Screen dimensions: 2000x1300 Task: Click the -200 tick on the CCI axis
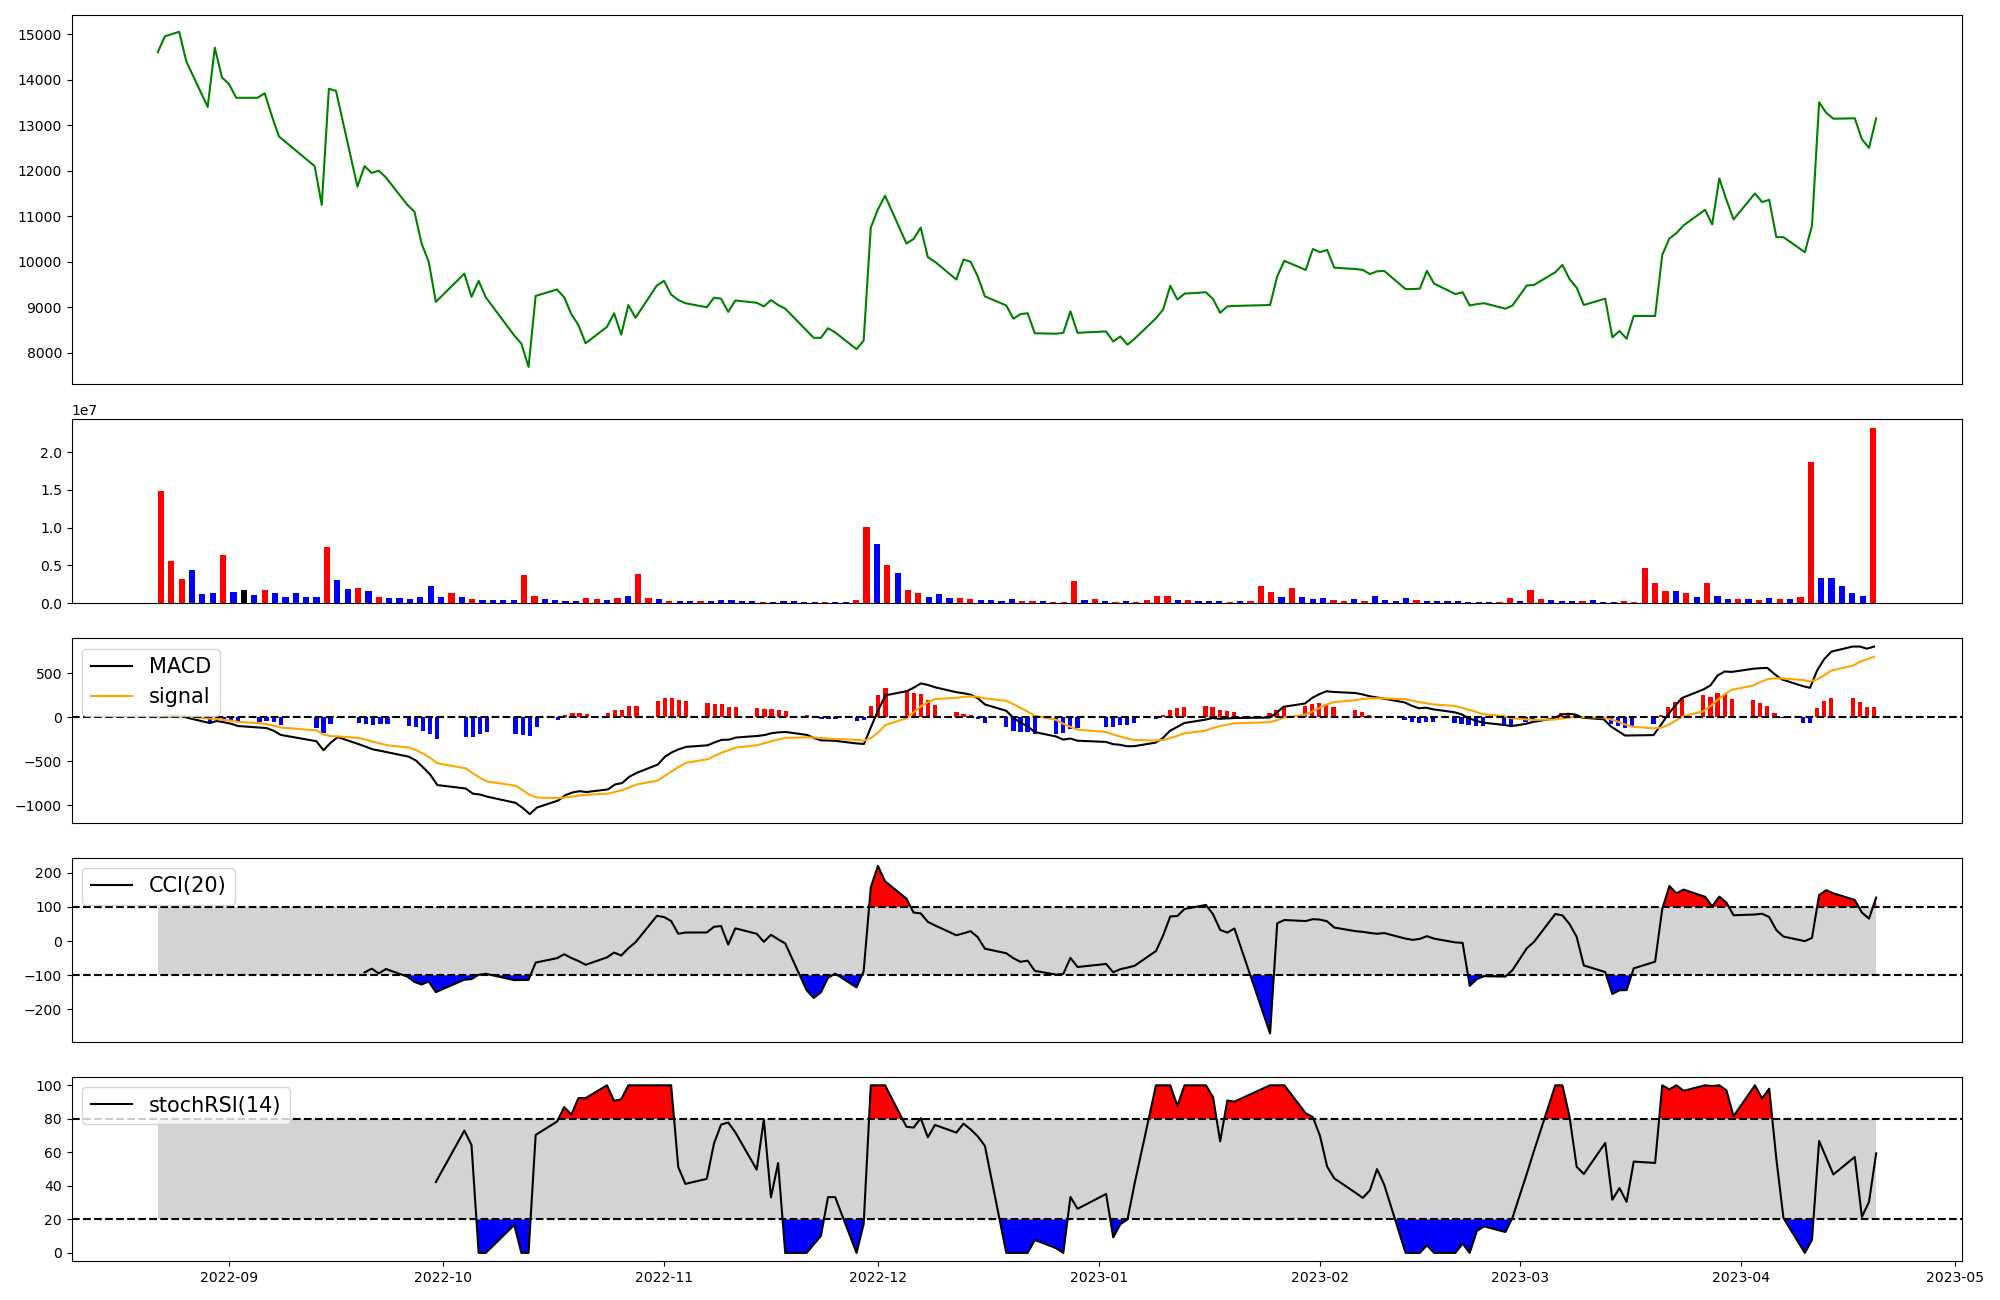pyautogui.click(x=42, y=1010)
